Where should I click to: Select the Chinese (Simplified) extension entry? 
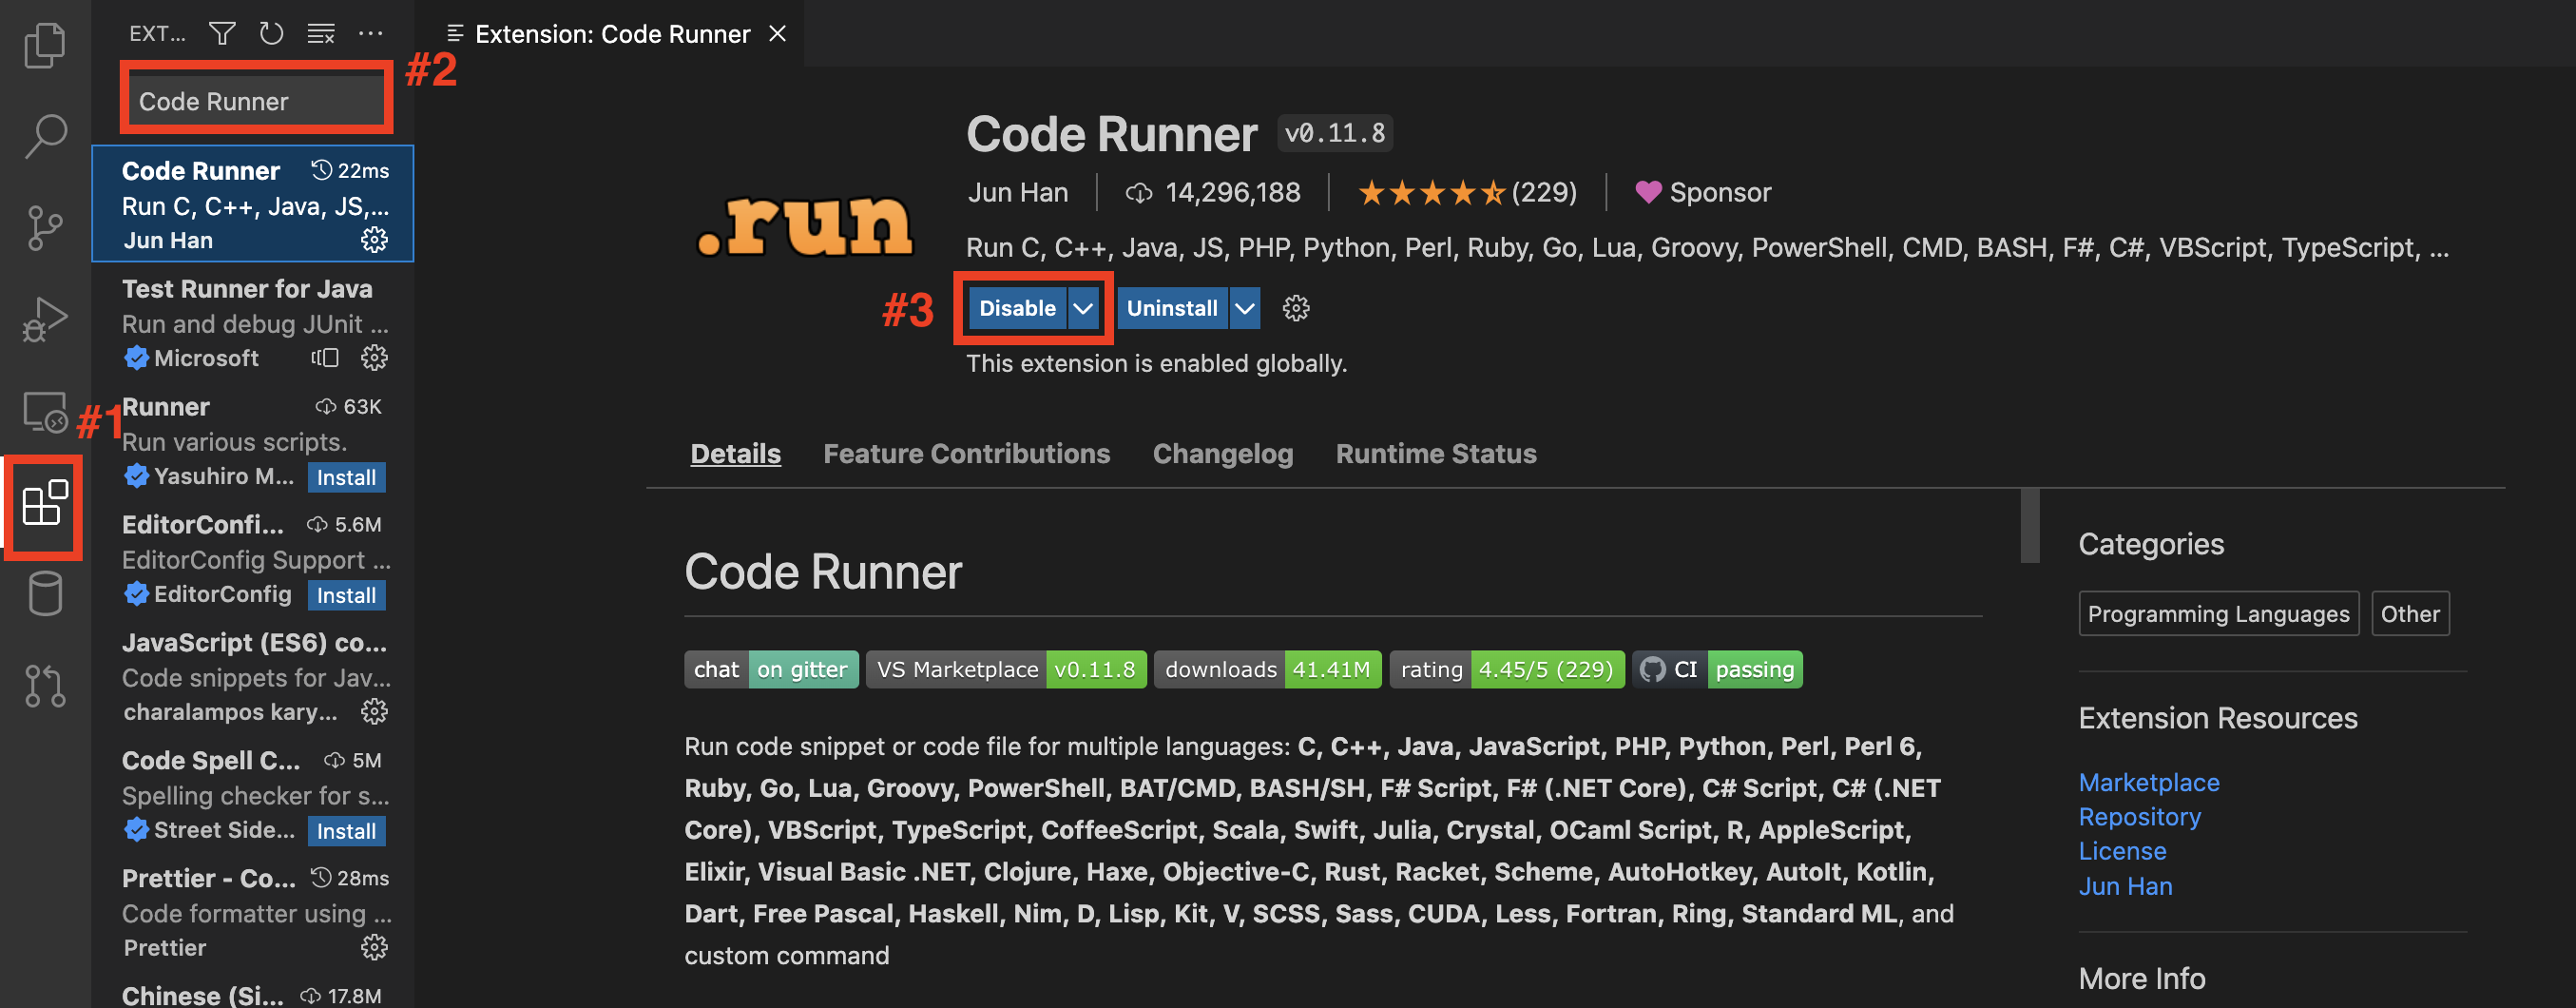point(252,991)
